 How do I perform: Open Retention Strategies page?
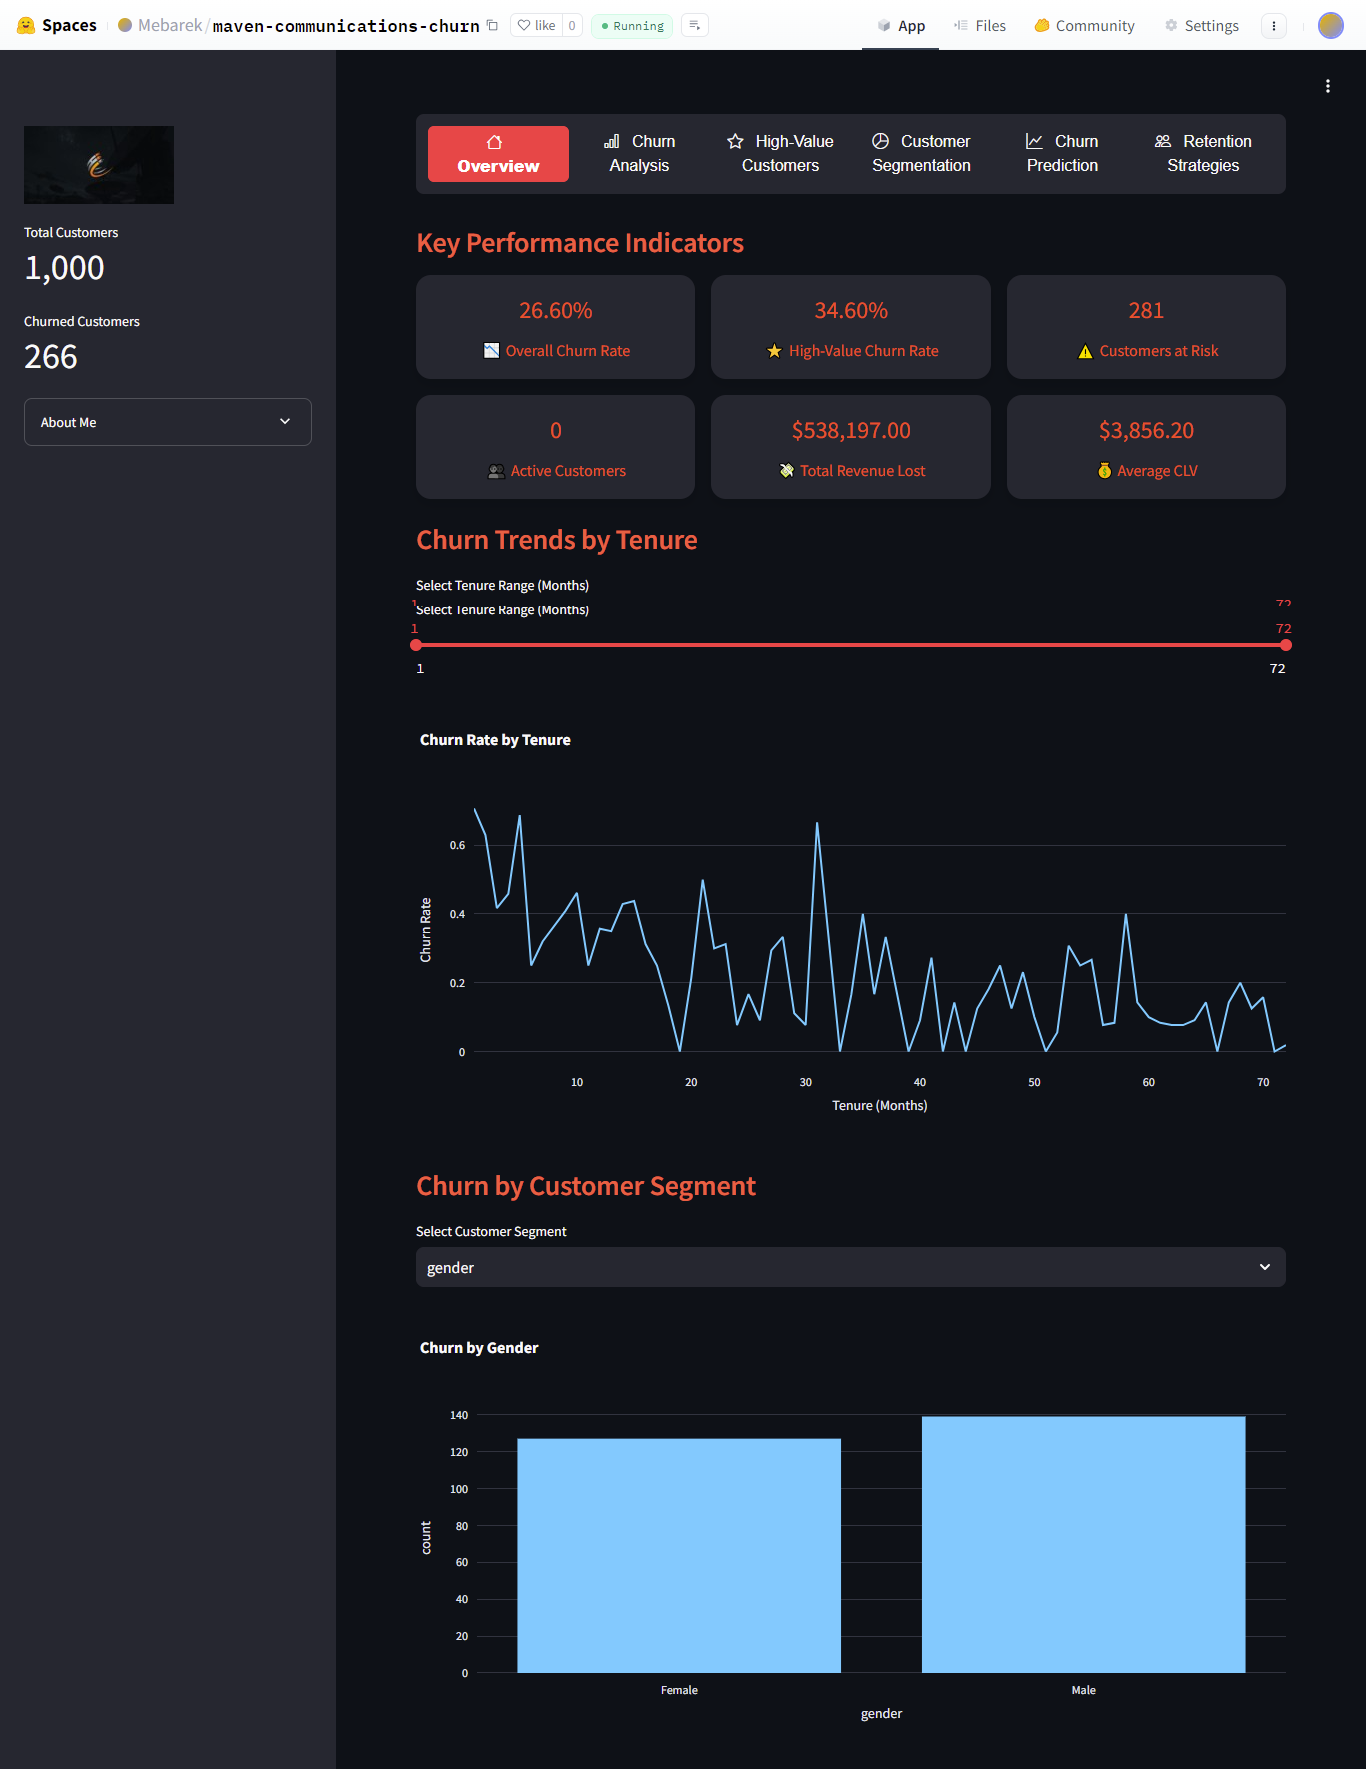click(1203, 154)
